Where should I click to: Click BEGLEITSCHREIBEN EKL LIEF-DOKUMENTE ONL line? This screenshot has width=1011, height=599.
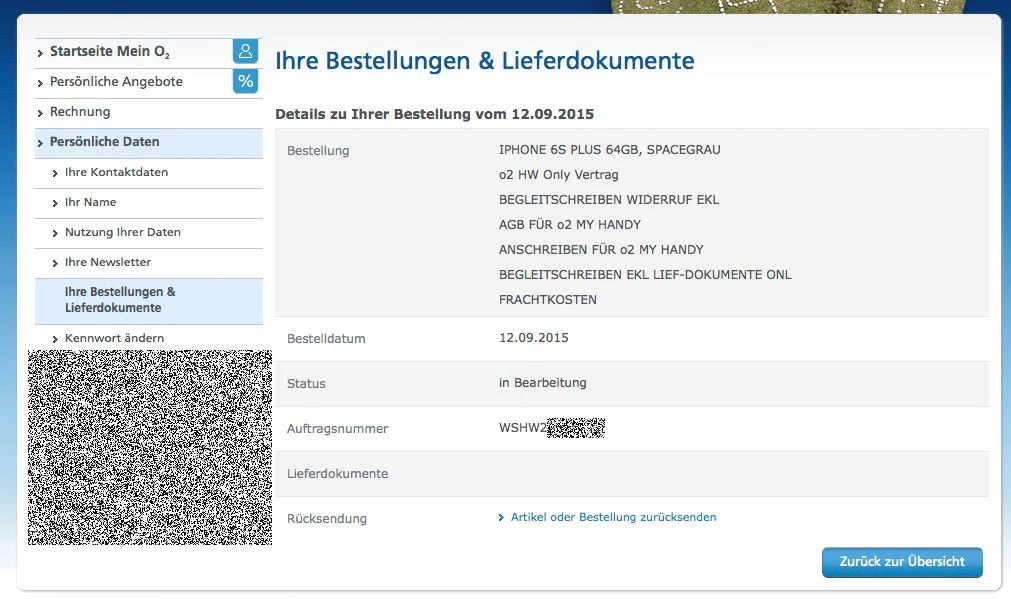645,275
